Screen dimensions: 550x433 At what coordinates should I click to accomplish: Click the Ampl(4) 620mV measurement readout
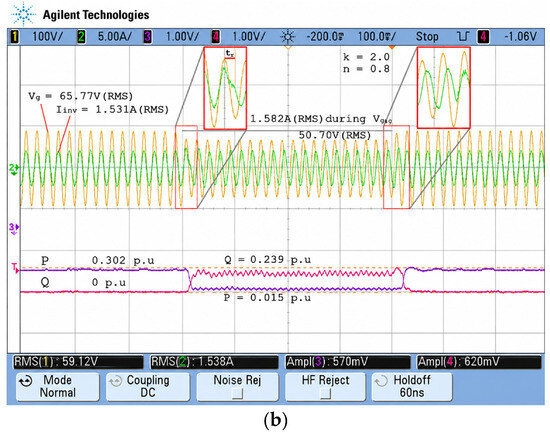point(479,362)
